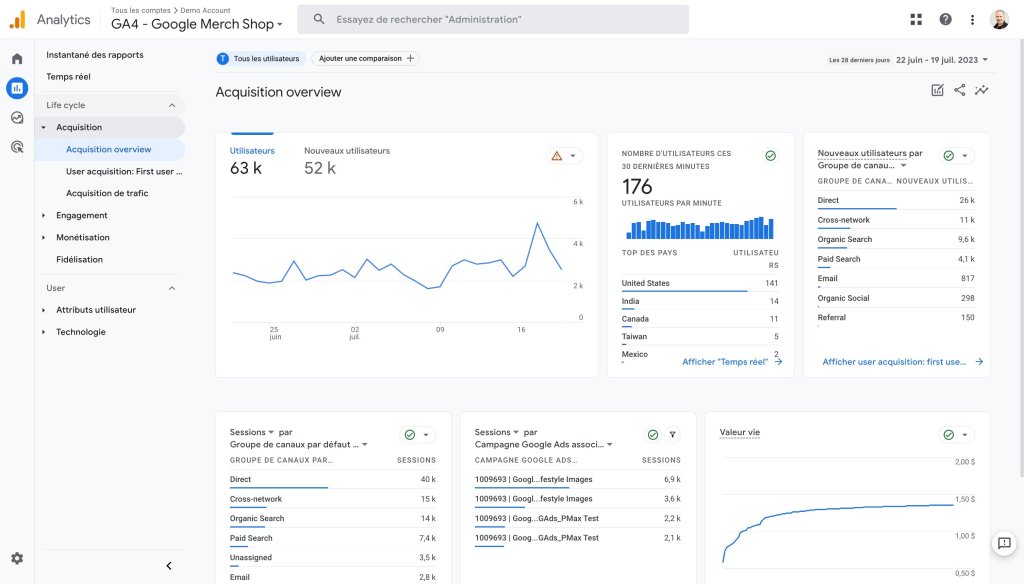The width and height of the screenshot is (1024, 584).
Task: Switch to Nouveaux utilisateurs metric tab
Action: coord(347,160)
